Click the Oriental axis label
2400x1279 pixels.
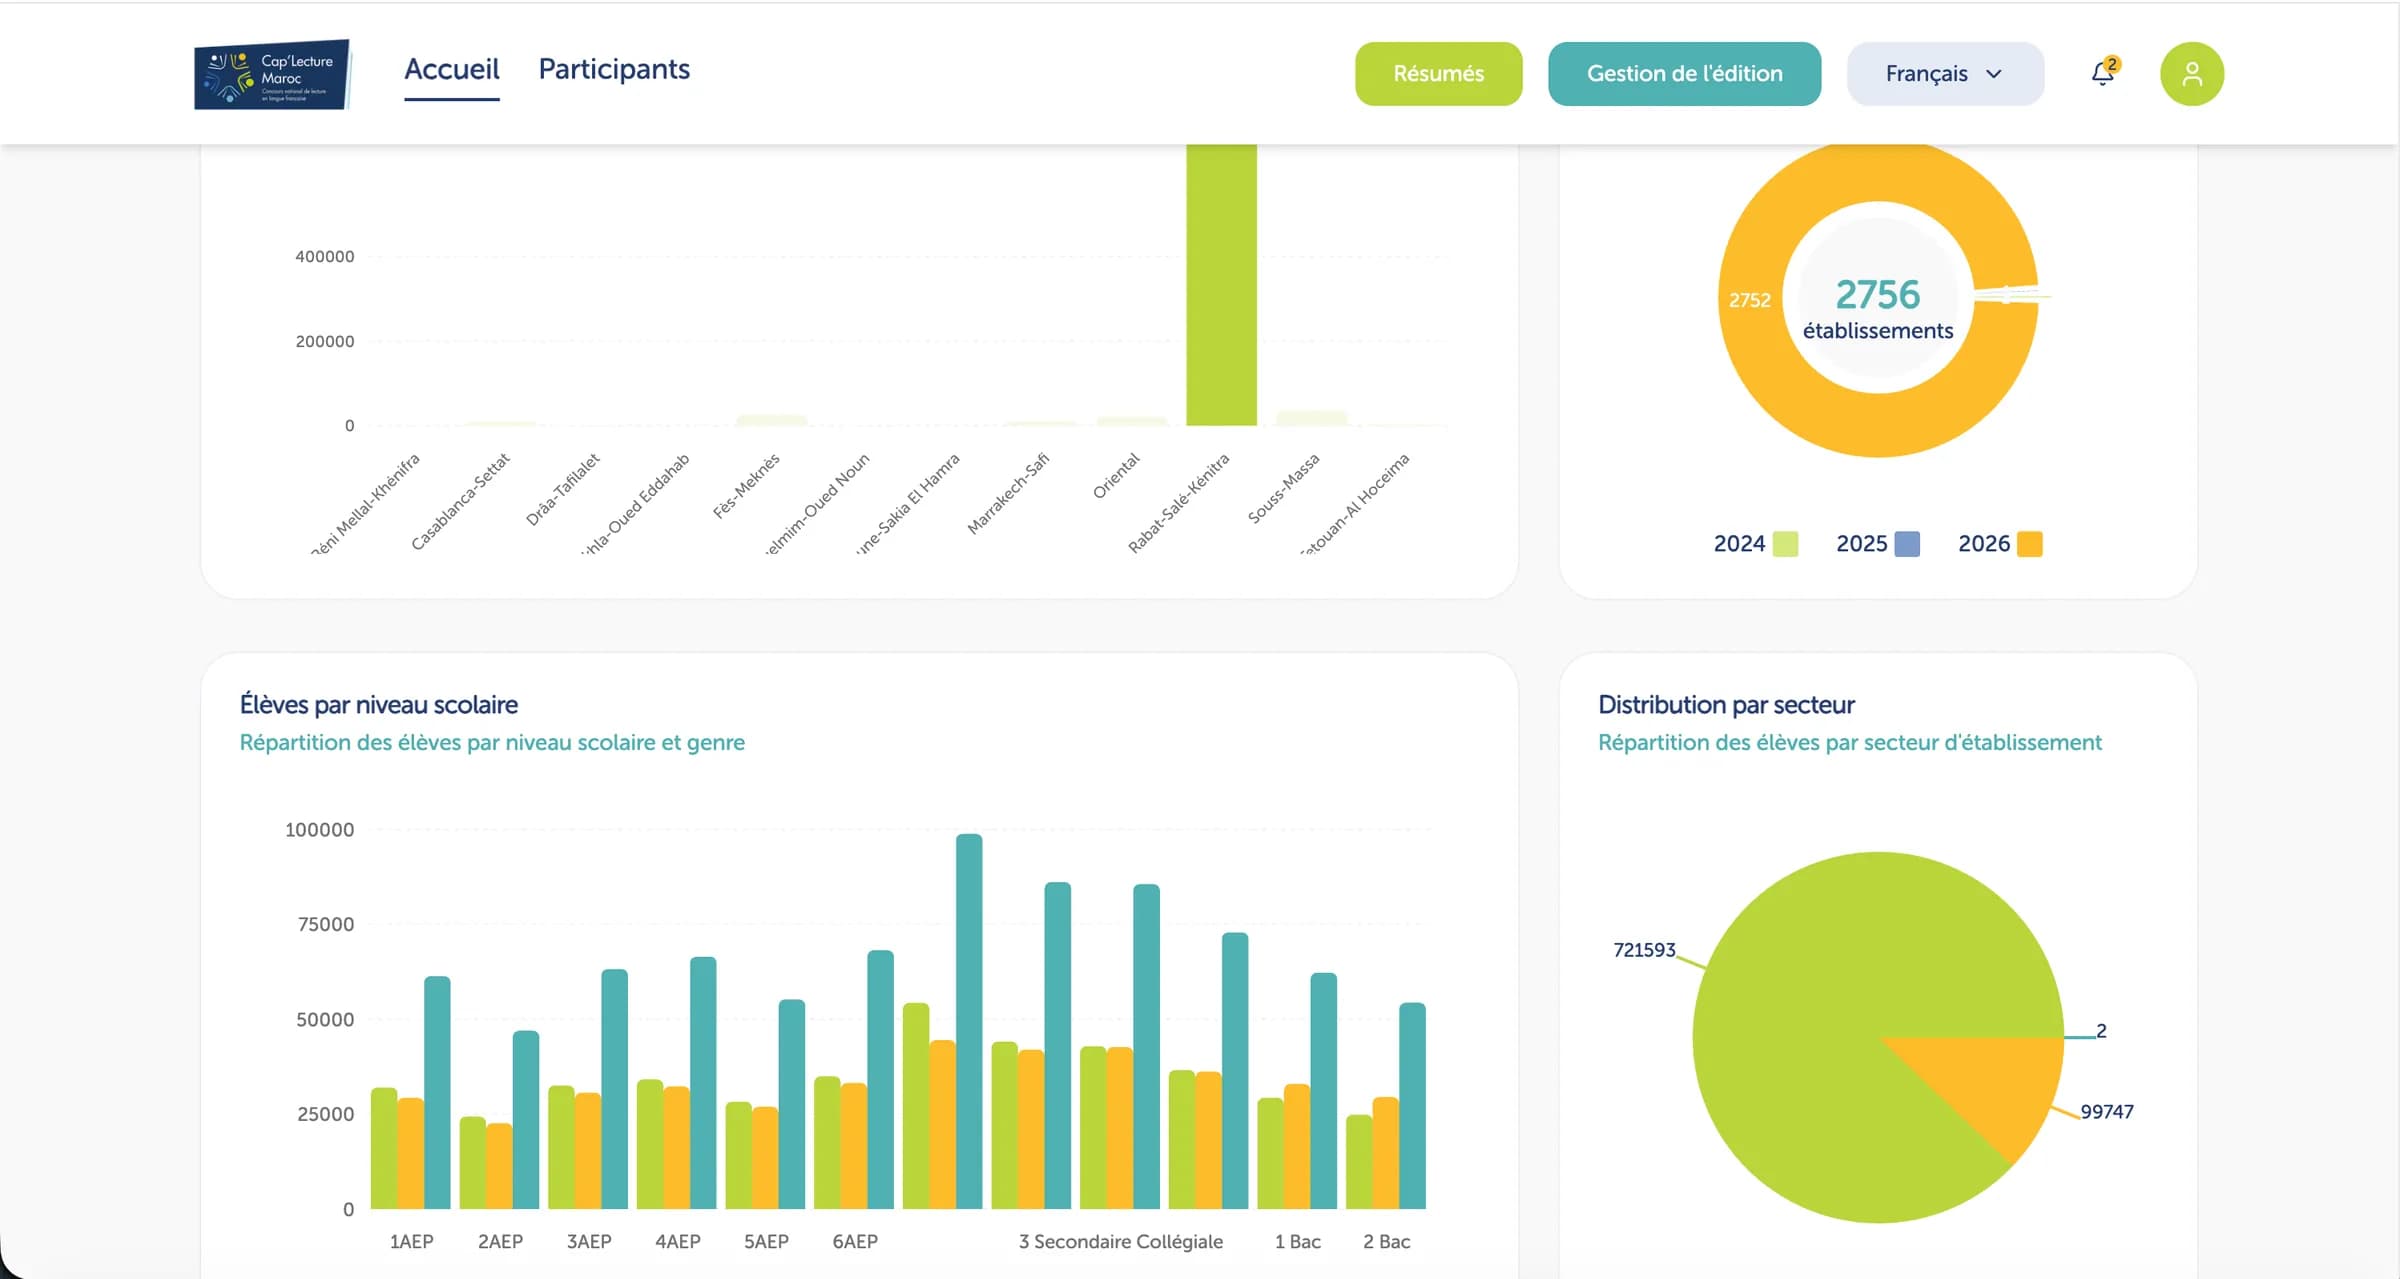[1116, 476]
